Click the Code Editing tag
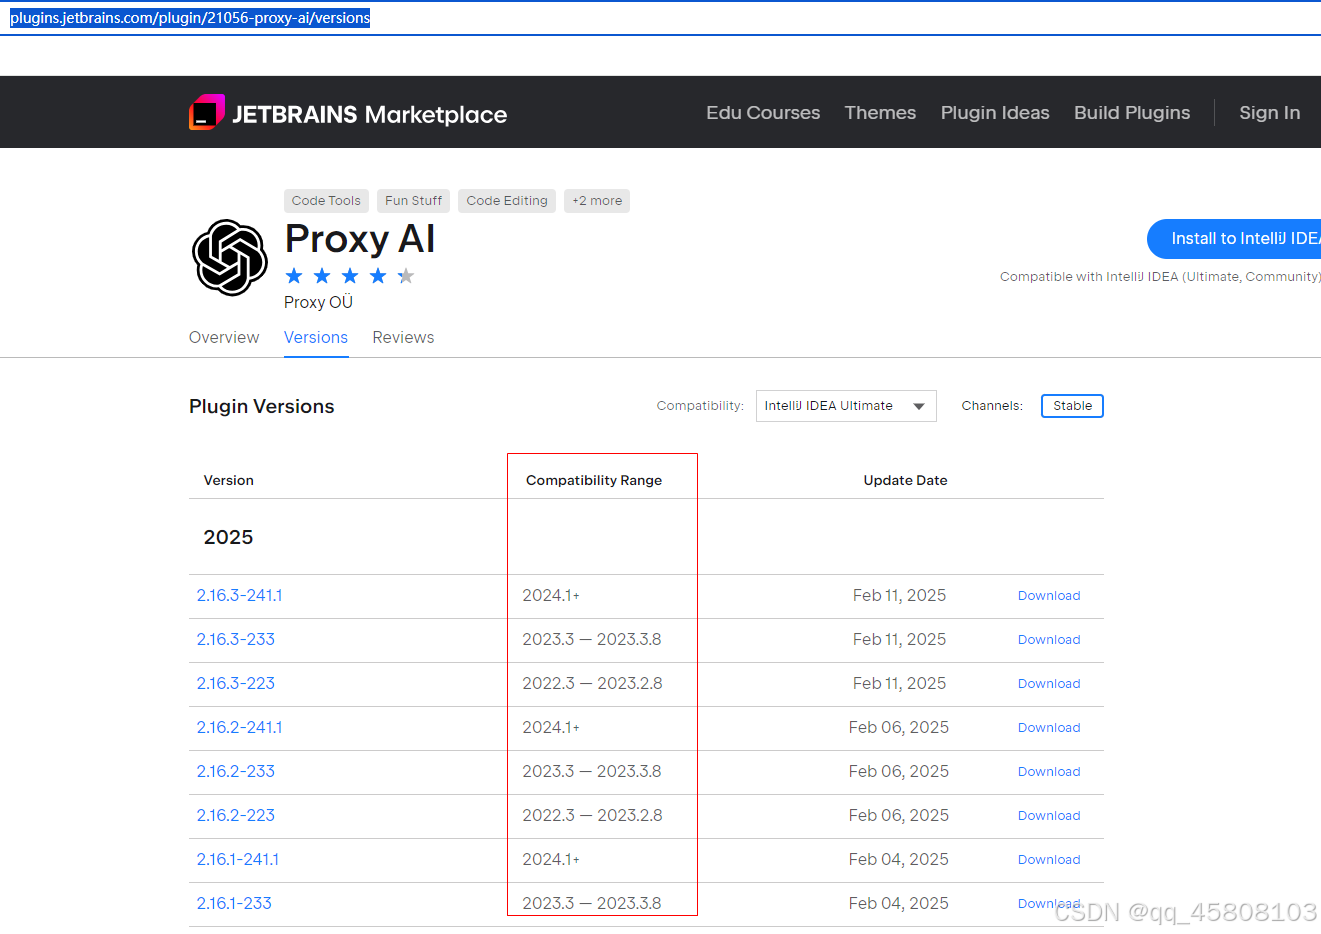The image size is (1321, 934). point(507,201)
